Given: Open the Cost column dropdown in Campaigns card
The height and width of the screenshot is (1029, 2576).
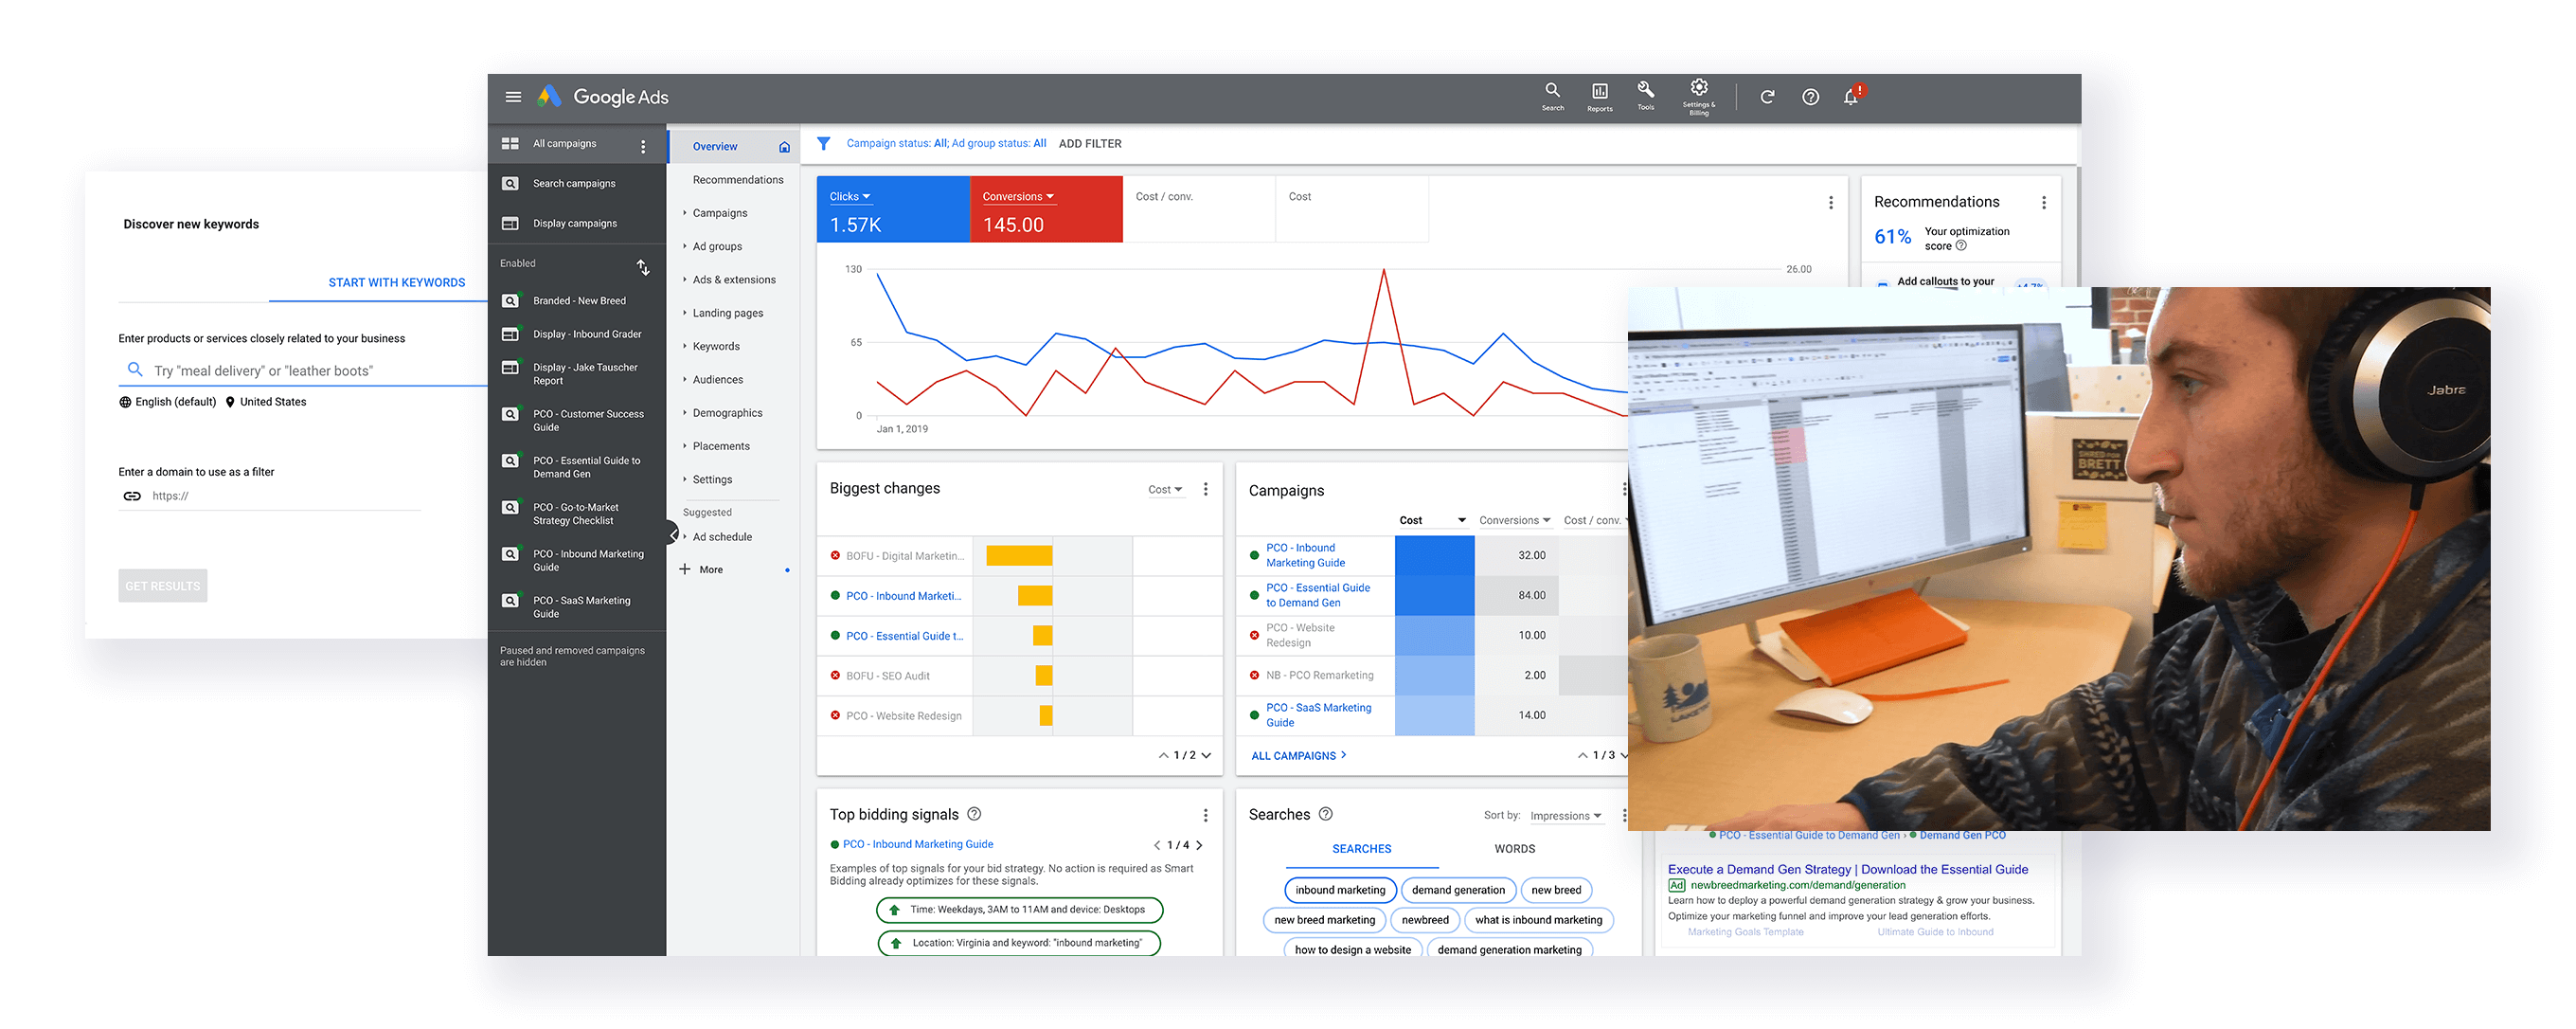Looking at the screenshot, I should [x=1432, y=520].
